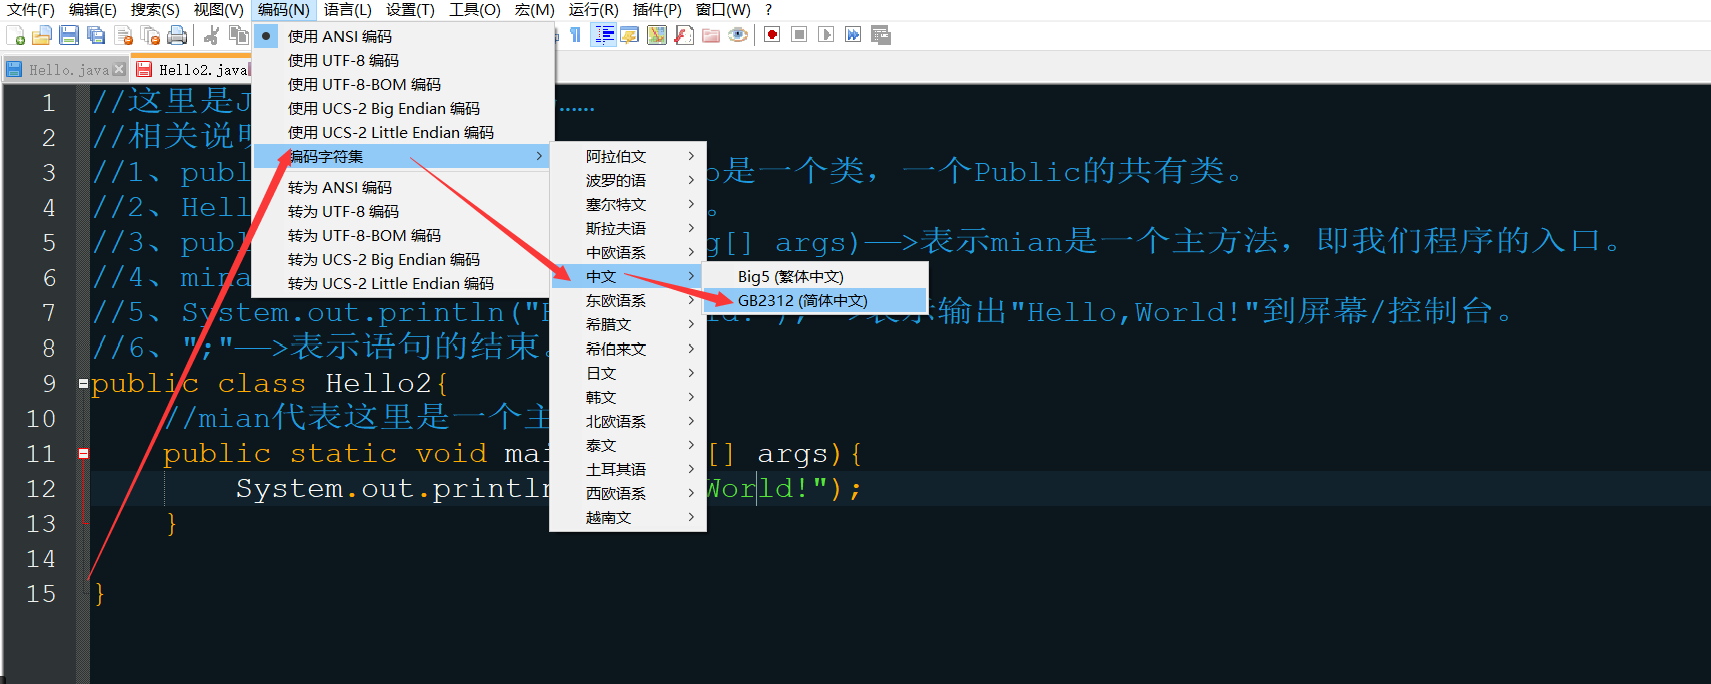Expand the 北欧语系 character set submenu

(628, 421)
